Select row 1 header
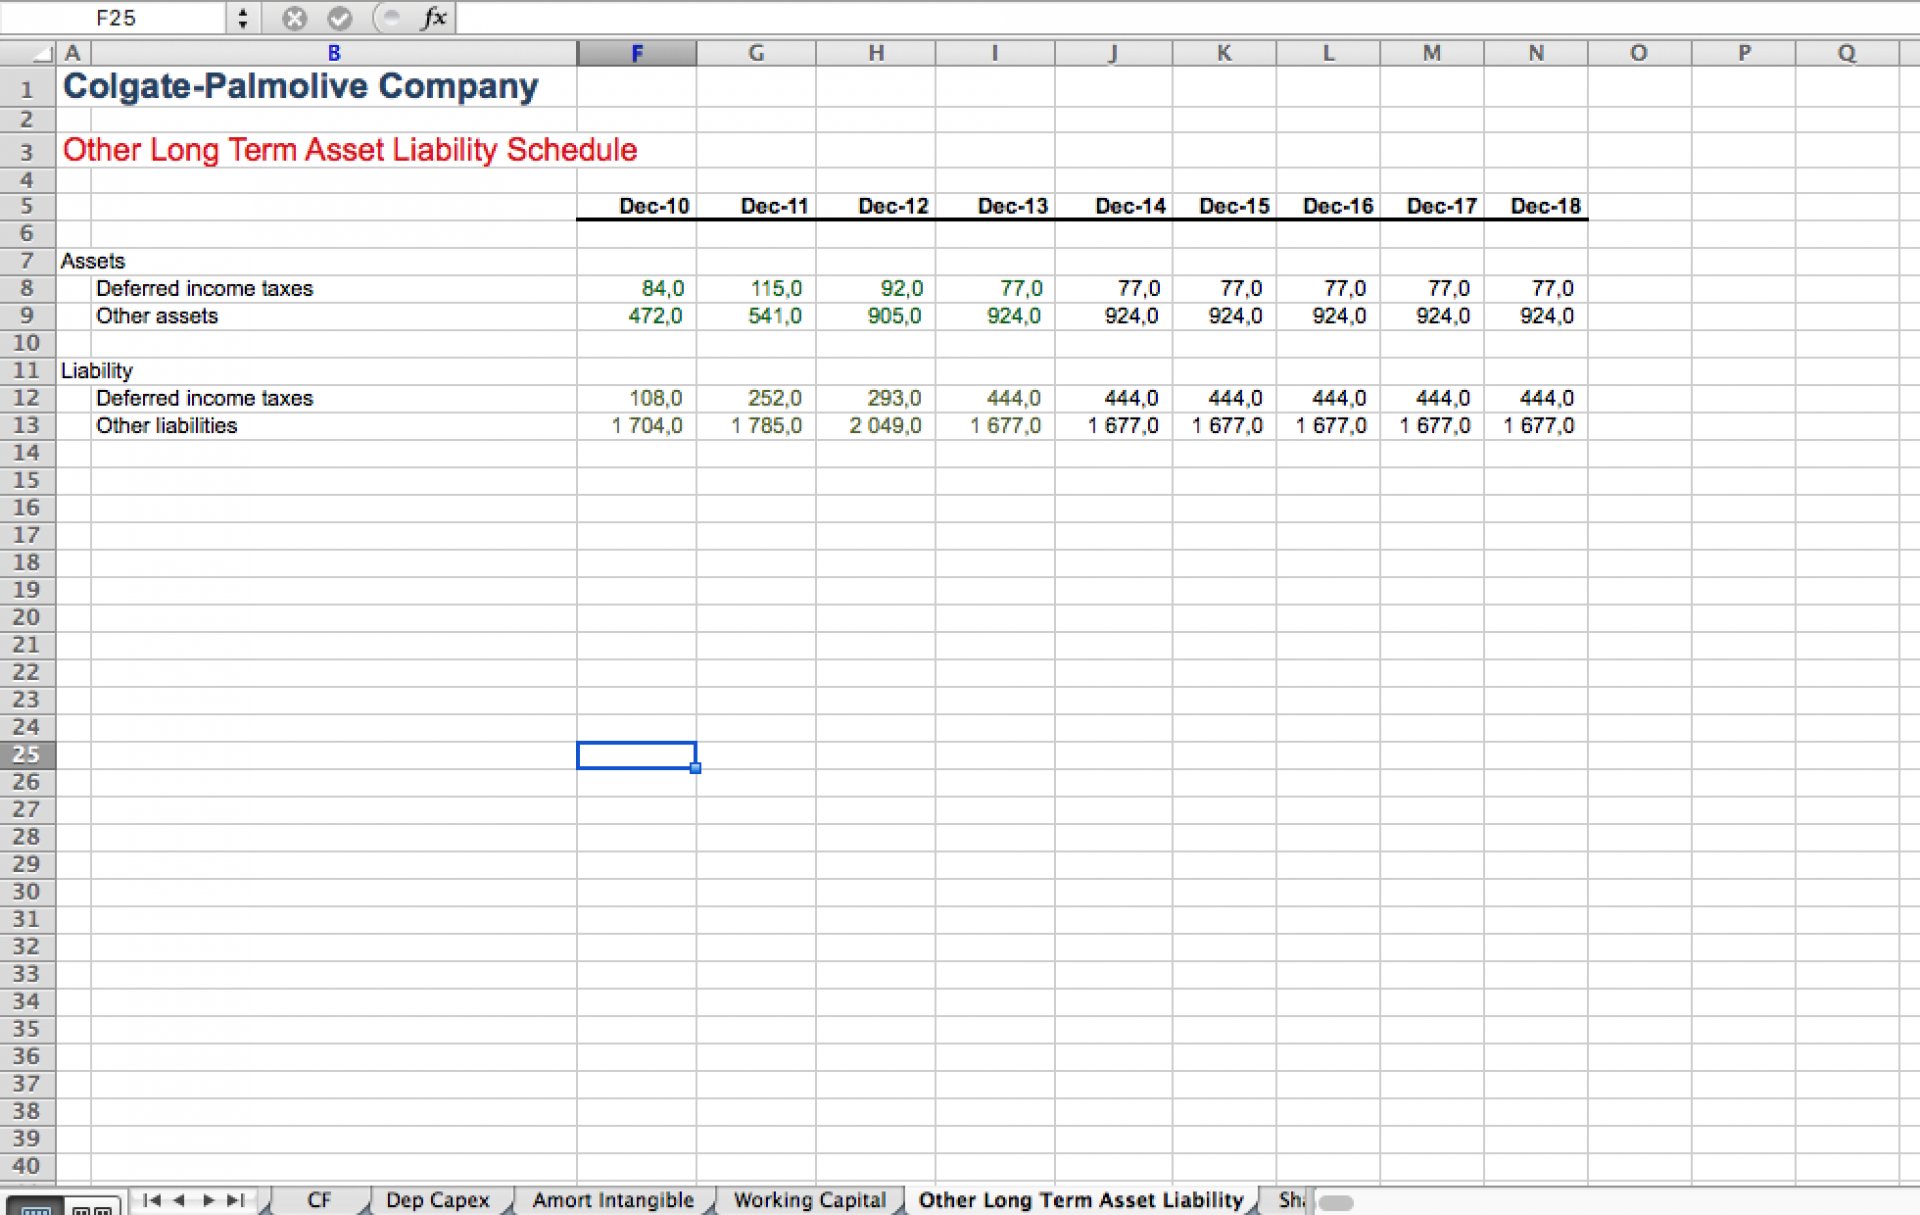Screen dimensions: 1920x1215 pos(27,89)
